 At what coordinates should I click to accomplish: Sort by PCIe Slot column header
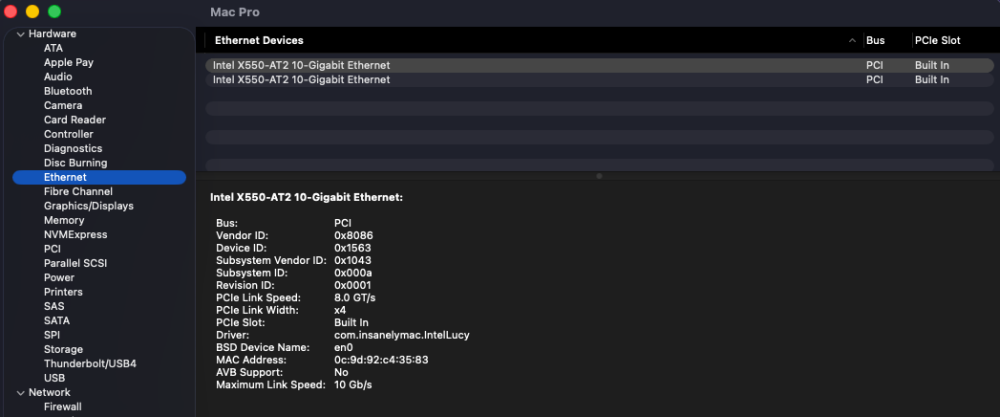(x=938, y=40)
